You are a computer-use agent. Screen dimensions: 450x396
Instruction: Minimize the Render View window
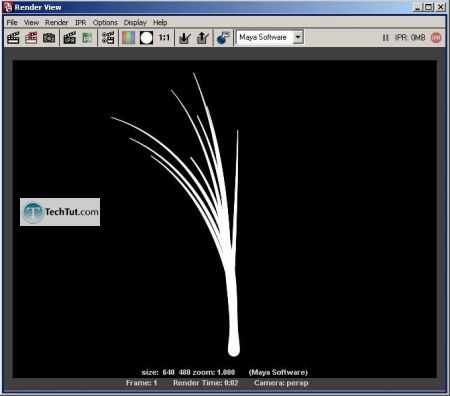click(x=418, y=7)
